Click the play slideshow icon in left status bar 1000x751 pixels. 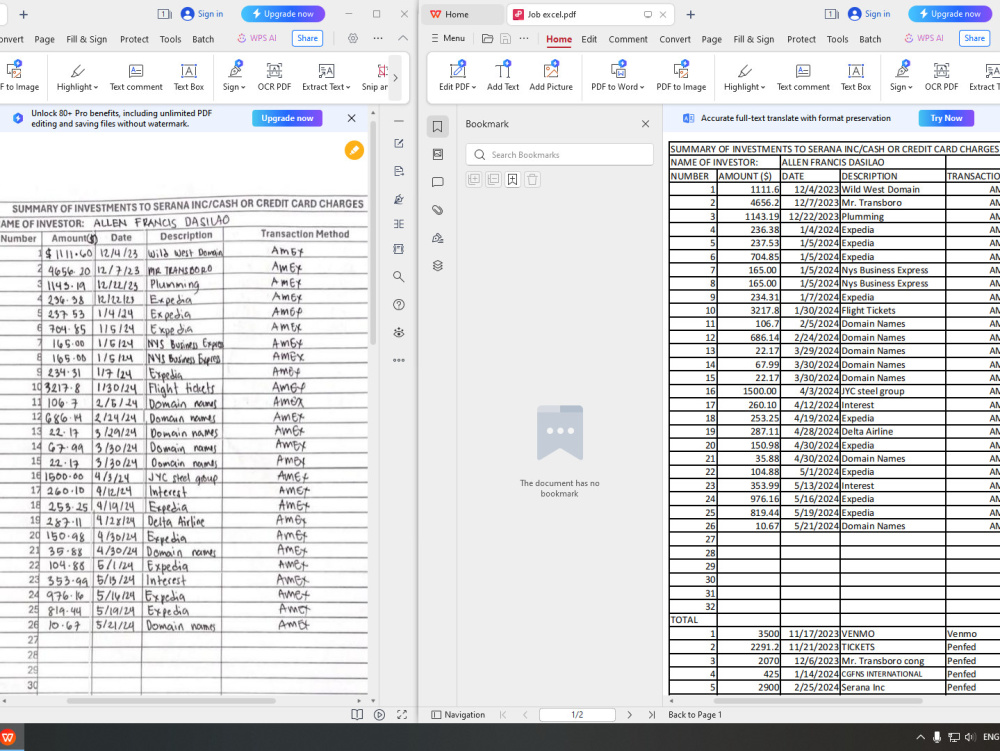point(379,715)
